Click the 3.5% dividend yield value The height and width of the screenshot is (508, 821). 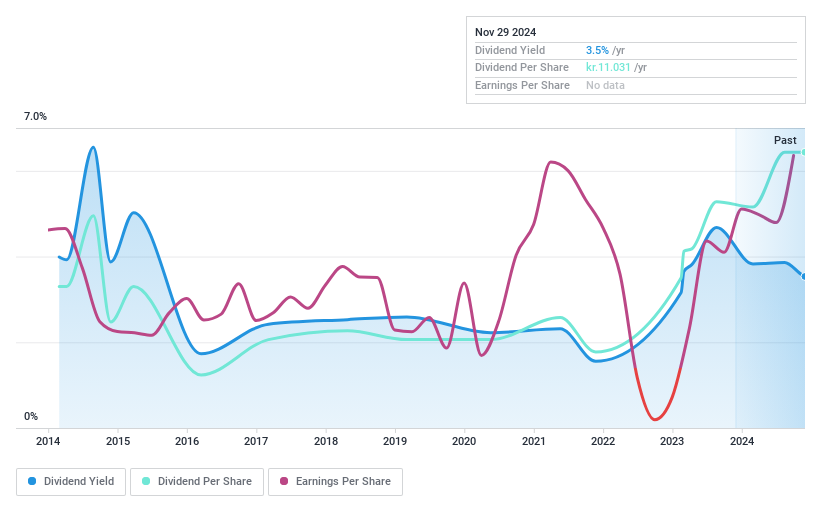point(597,50)
